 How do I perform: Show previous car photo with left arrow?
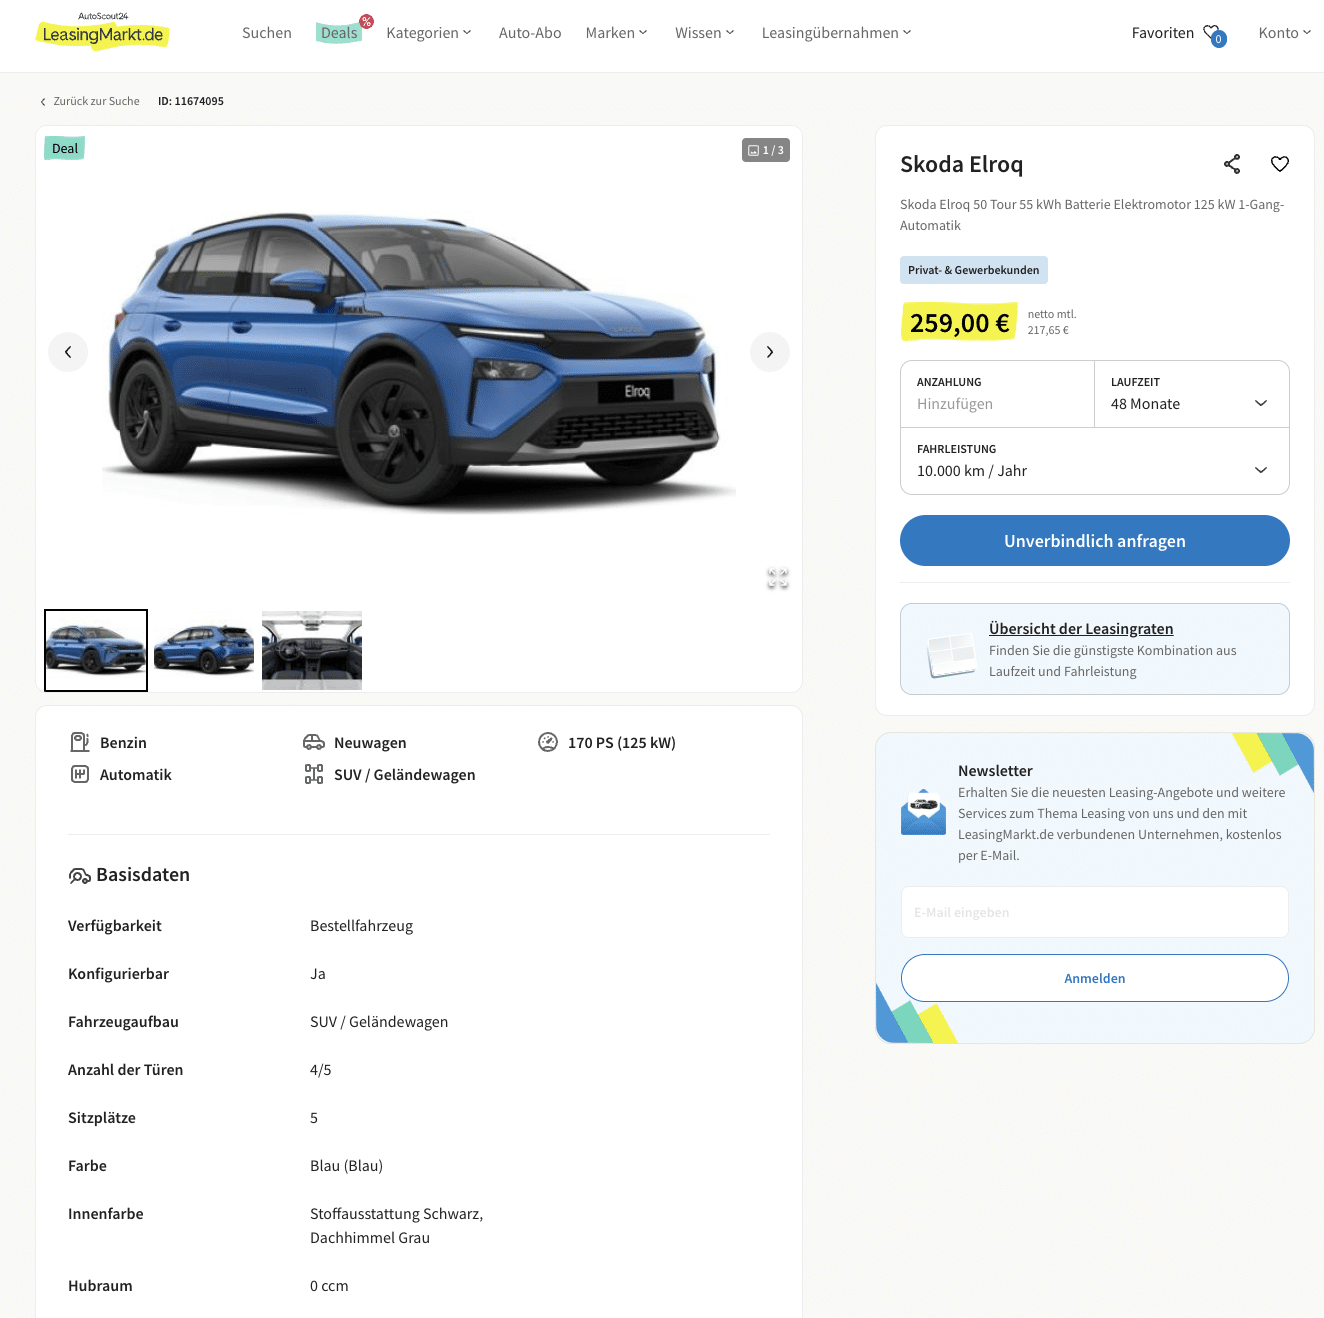click(x=68, y=352)
